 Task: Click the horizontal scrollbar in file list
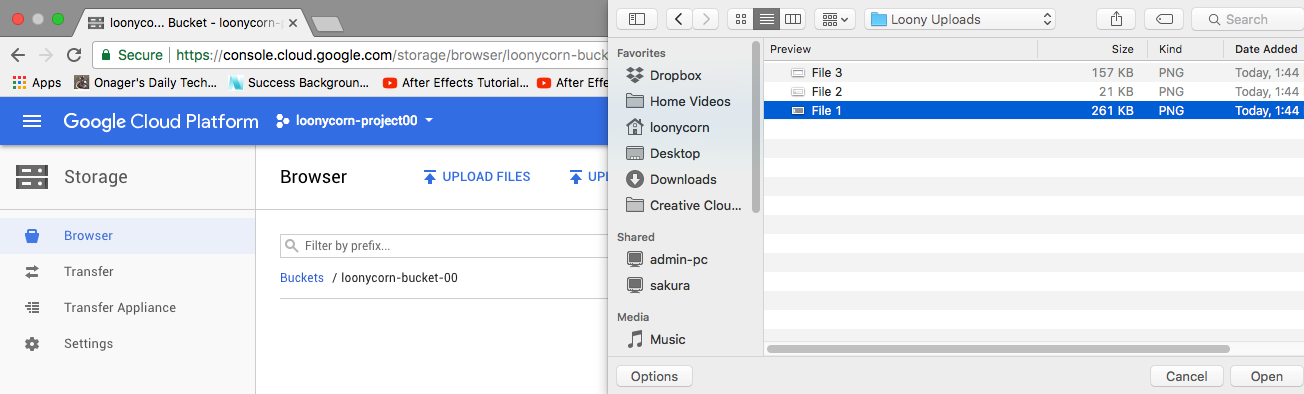998,349
